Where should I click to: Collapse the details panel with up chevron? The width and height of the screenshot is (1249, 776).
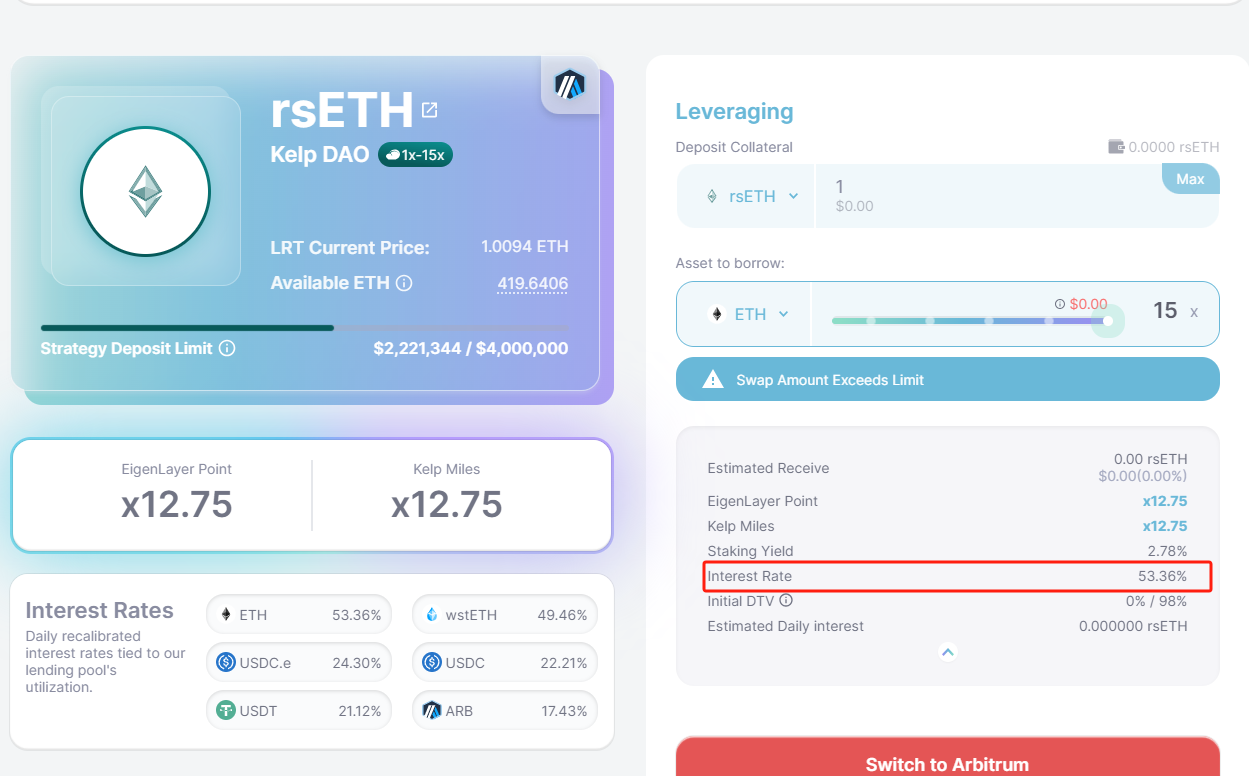[948, 652]
